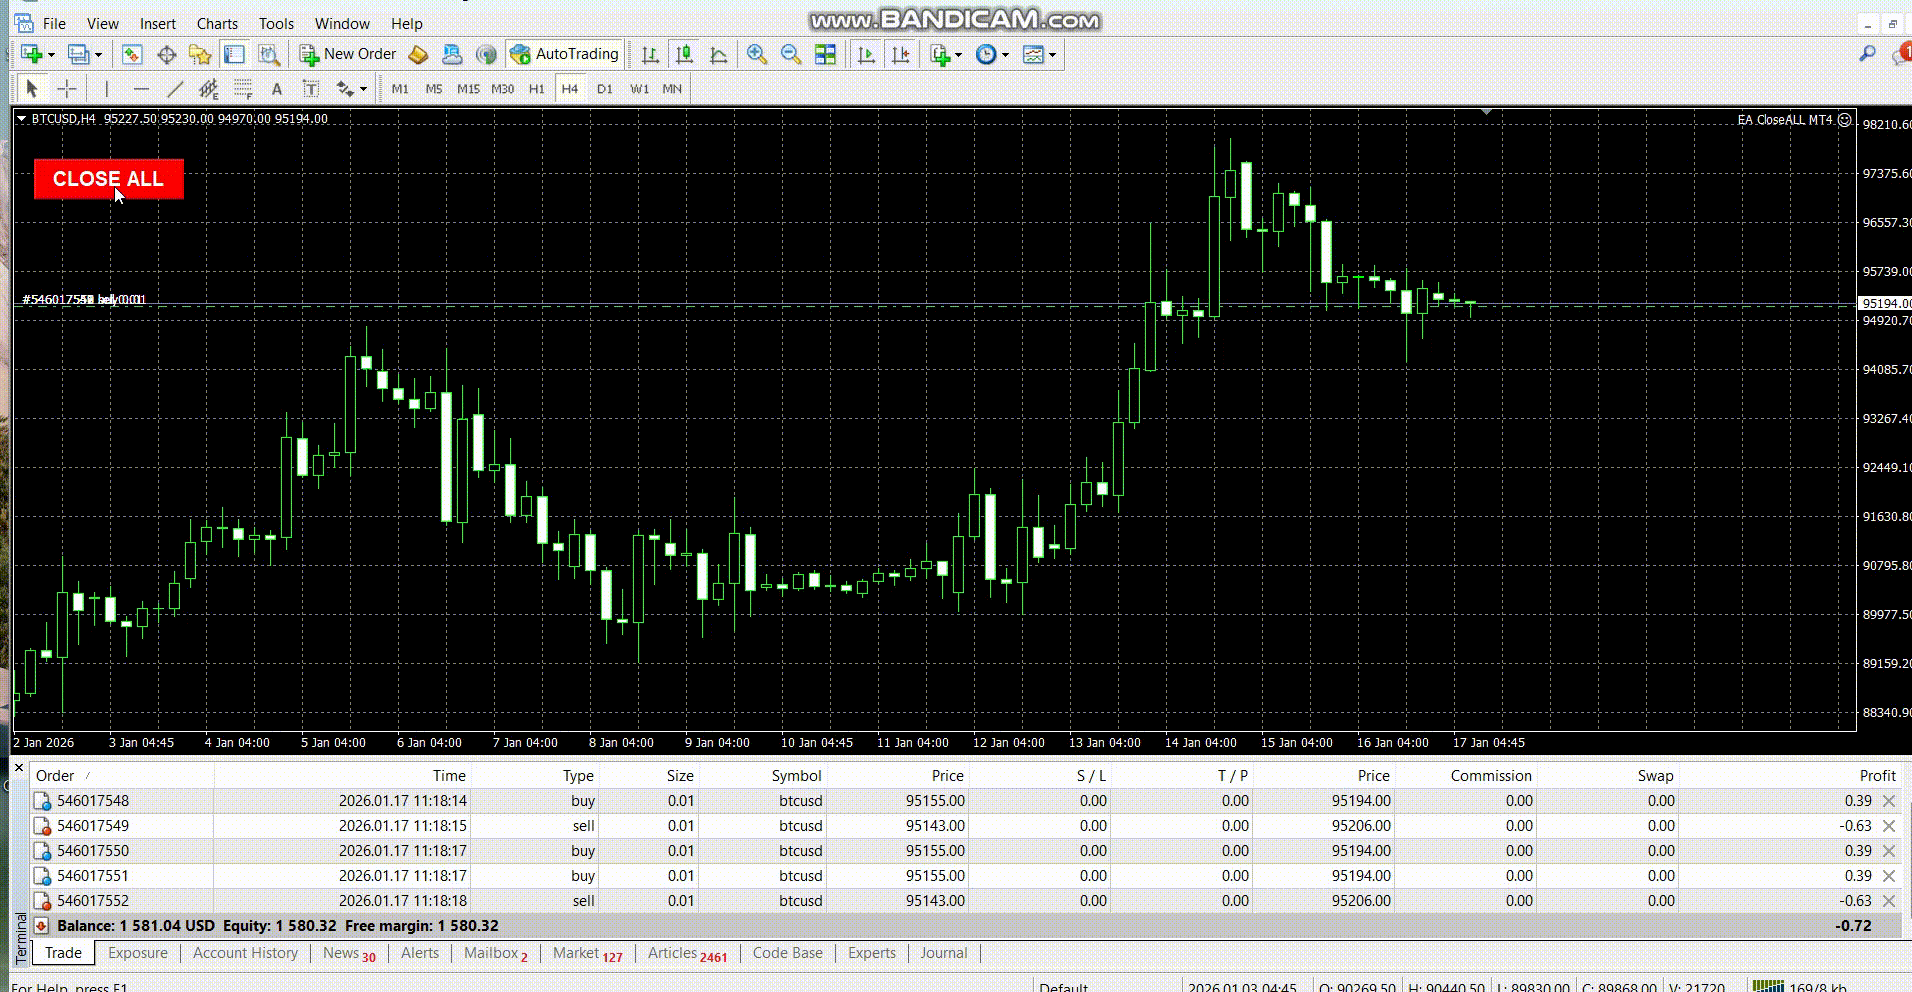
Task: Open the Periods clock icon
Action: point(986,54)
